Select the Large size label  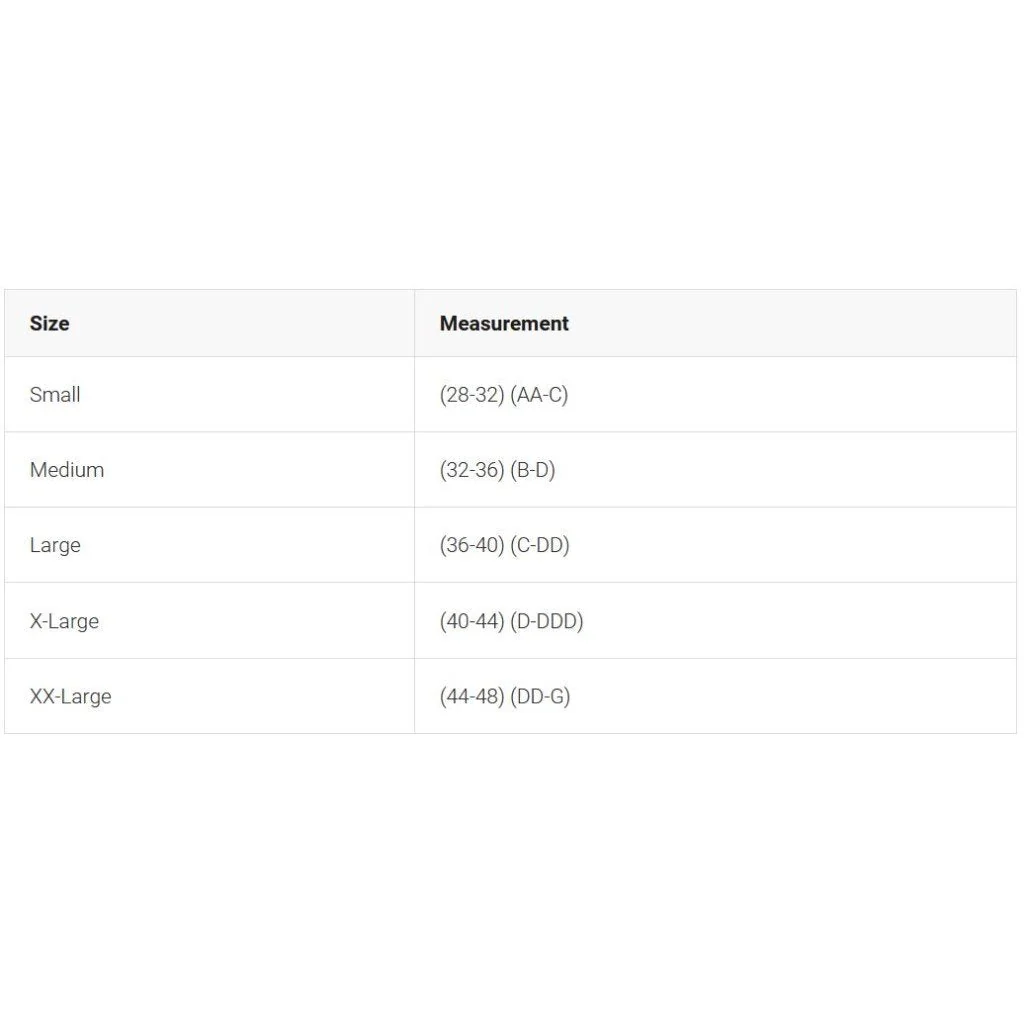[x=55, y=545]
